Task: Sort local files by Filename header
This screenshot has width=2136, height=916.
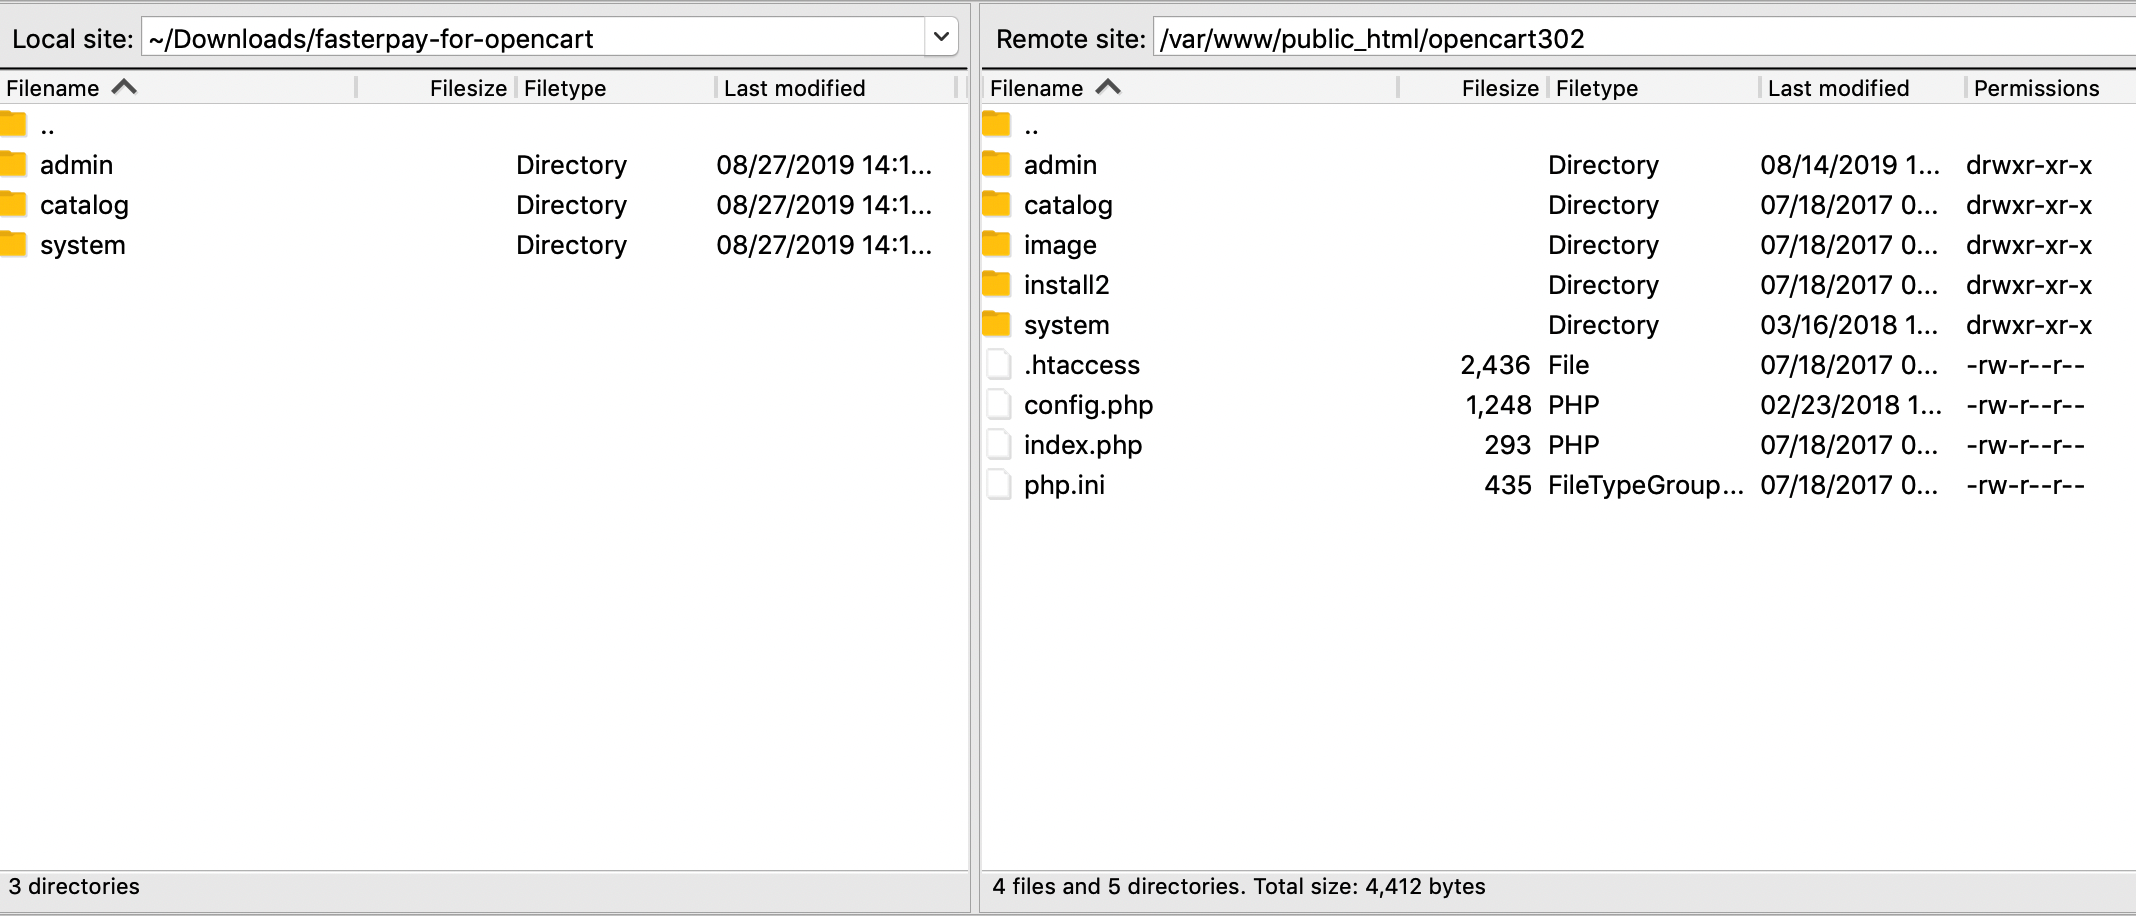Action: (178, 88)
